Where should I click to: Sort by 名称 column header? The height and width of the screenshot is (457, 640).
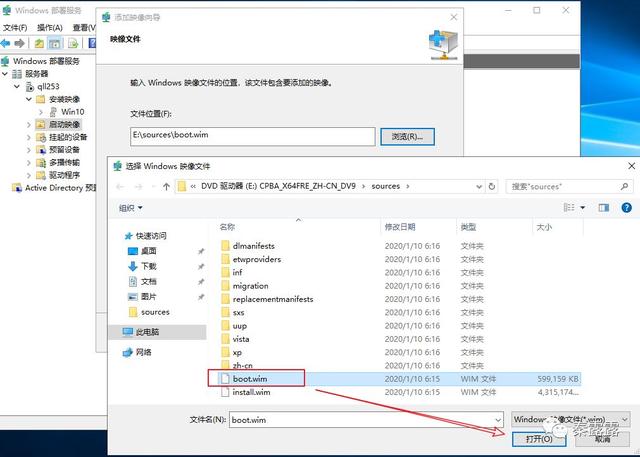tap(298, 227)
